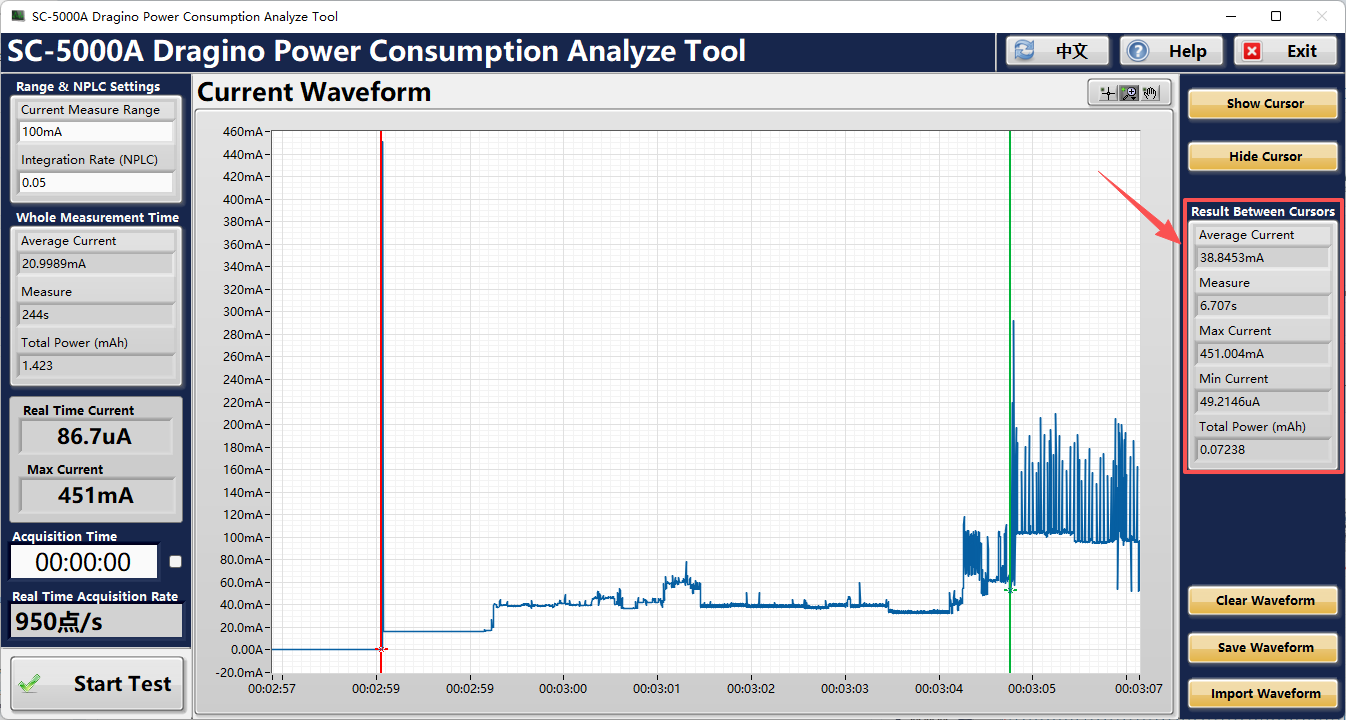This screenshot has width=1346, height=720.
Task: Choose the hand pan tool above the waveform
Action: tap(1151, 93)
